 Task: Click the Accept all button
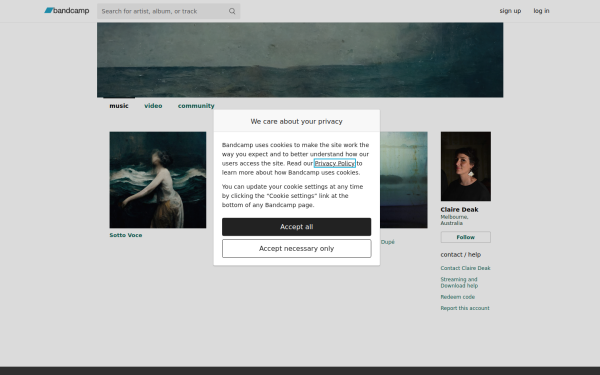point(297,227)
